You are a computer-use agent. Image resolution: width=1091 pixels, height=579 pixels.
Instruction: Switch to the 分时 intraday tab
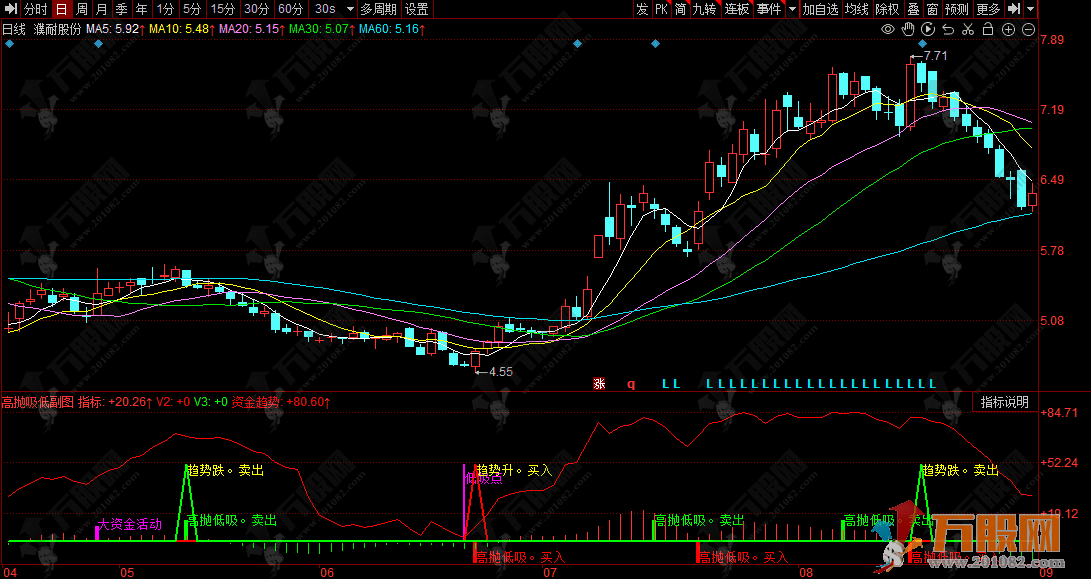[x=36, y=9]
